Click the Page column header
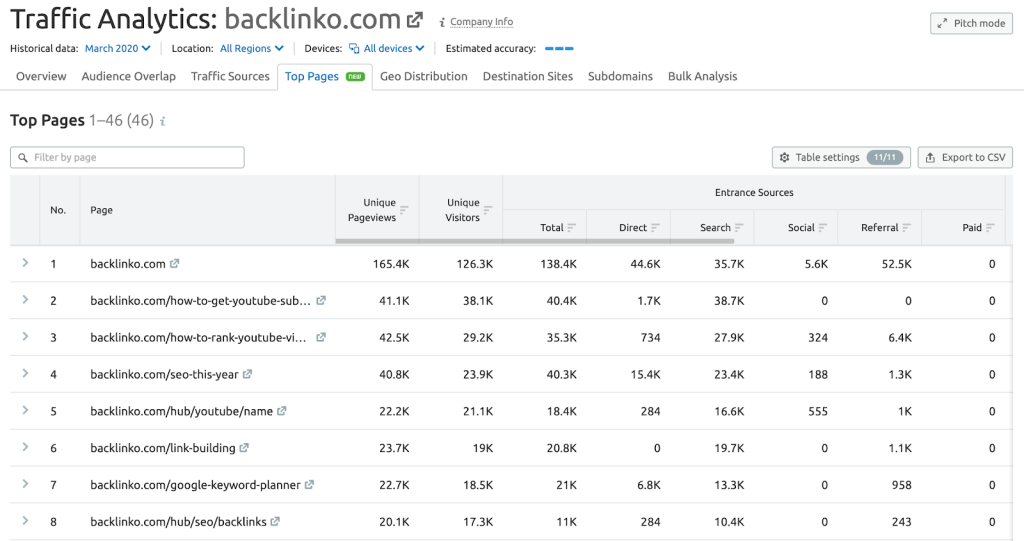The width and height of the screenshot is (1024, 541). pos(101,210)
